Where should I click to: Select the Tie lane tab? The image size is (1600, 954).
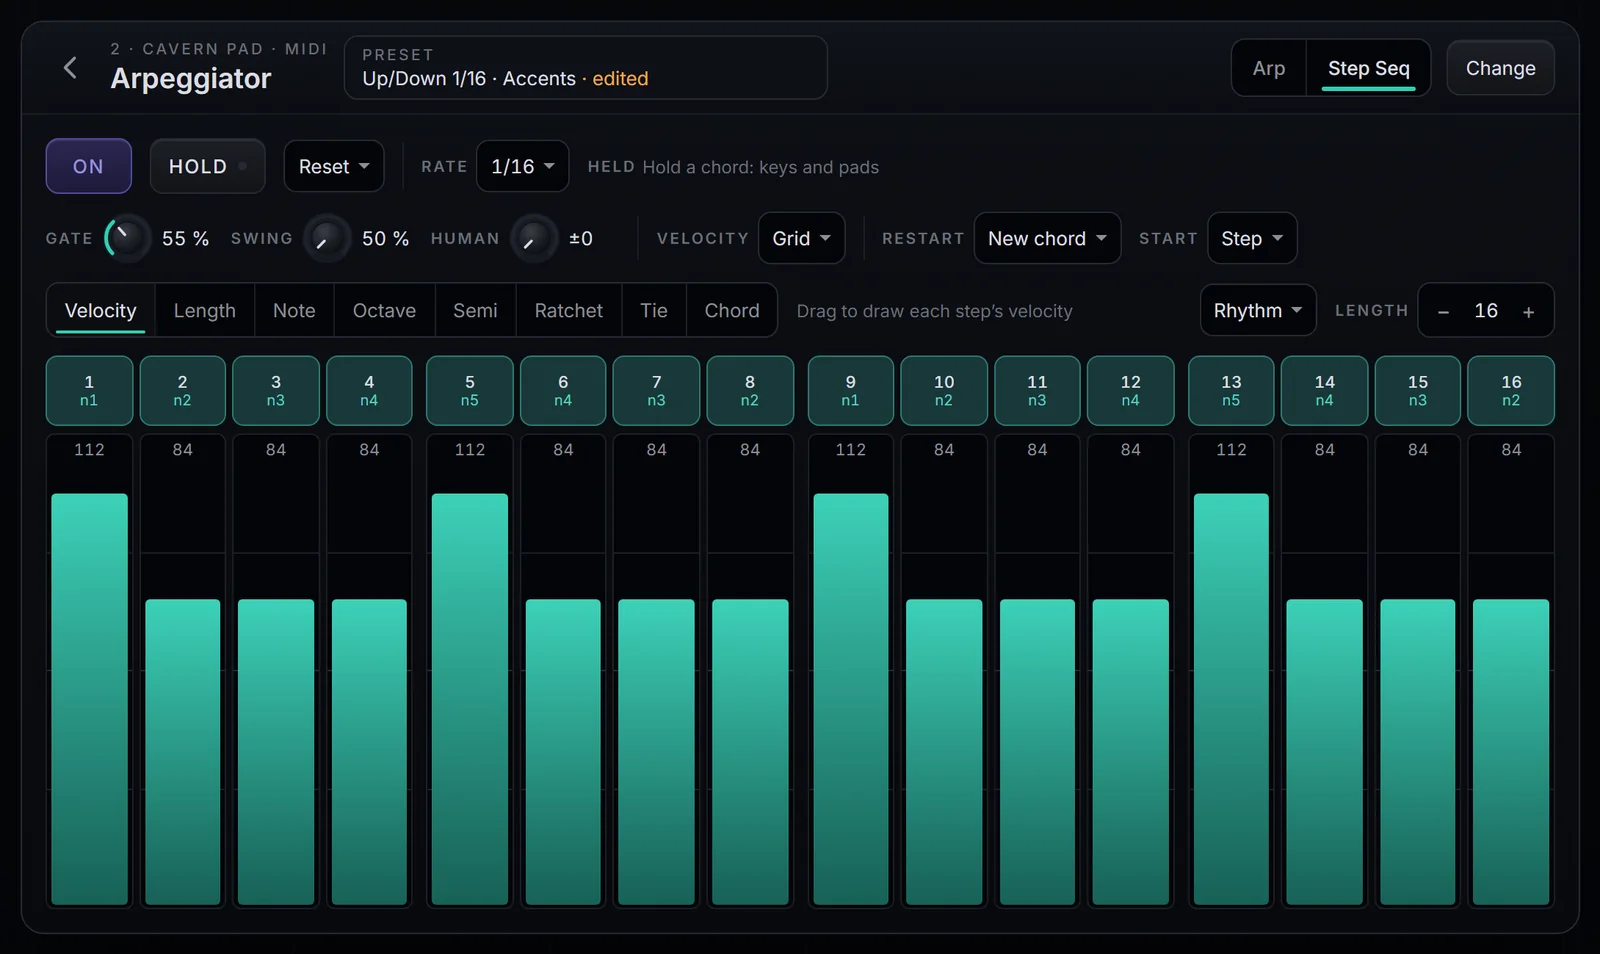(x=654, y=310)
